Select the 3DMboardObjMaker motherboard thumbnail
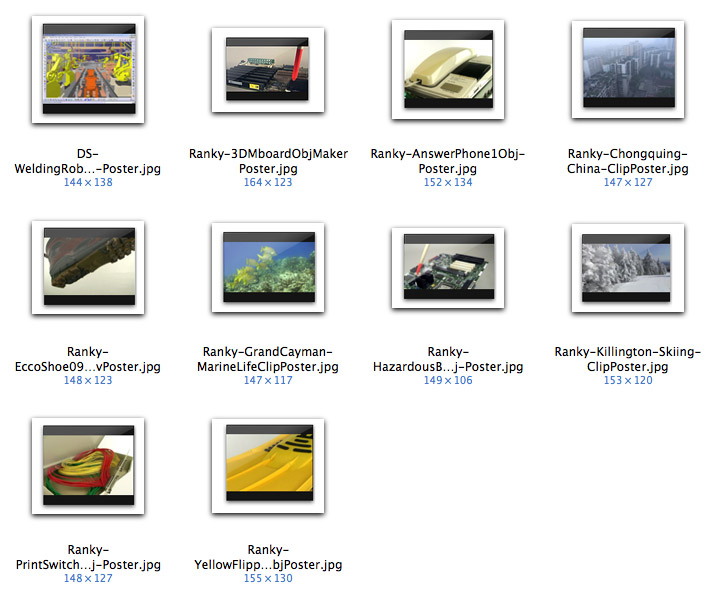724x599 pixels. [x=268, y=70]
